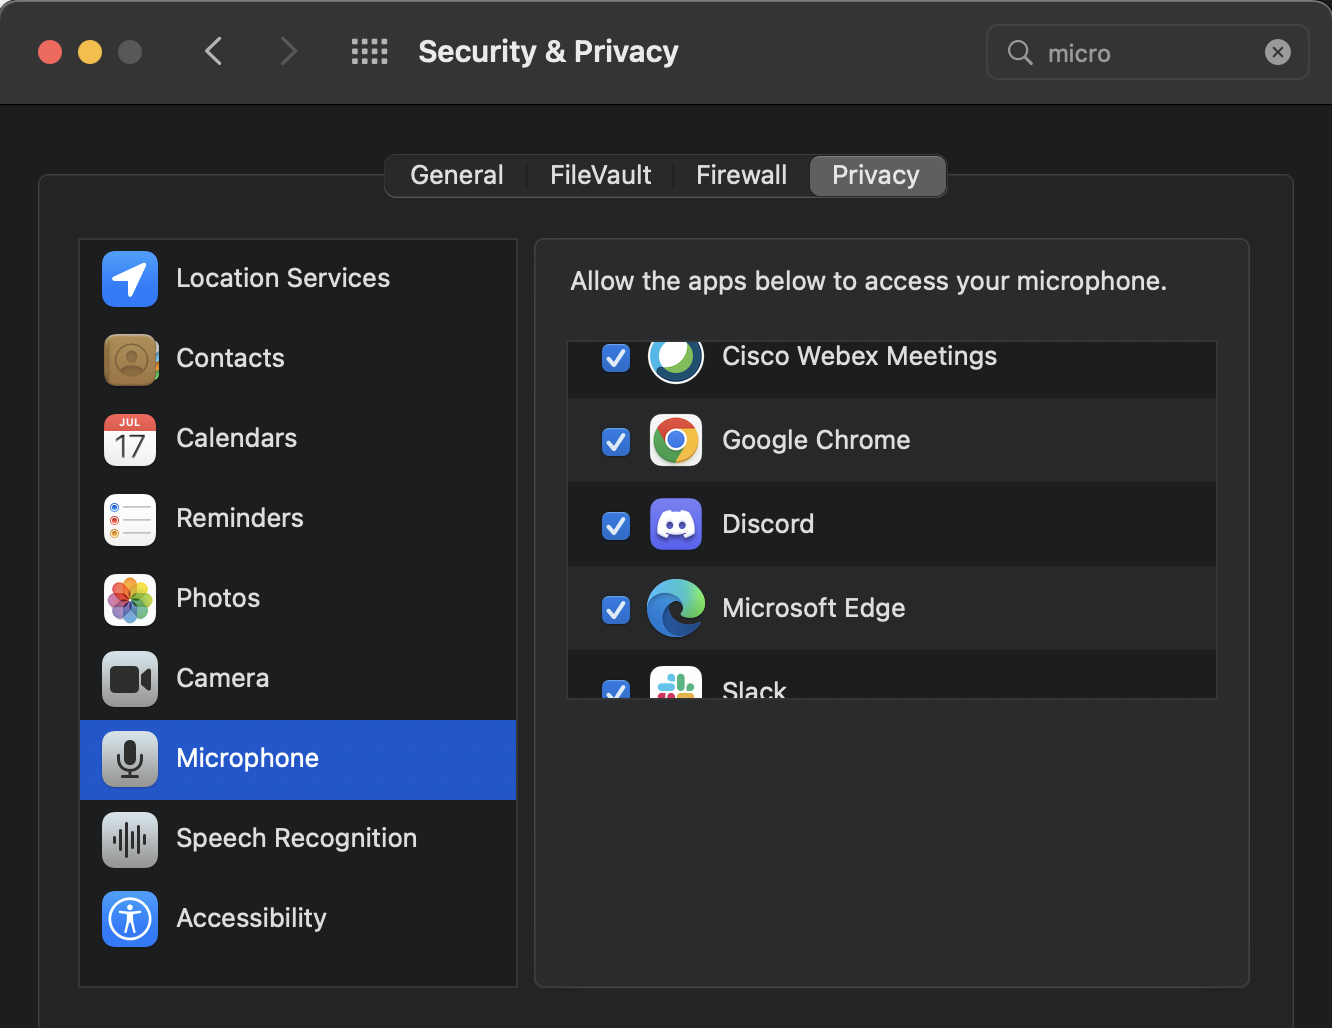Uncheck Cisco Webex Meetings microphone access
The height and width of the screenshot is (1028, 1332).
tap(616, 357)
